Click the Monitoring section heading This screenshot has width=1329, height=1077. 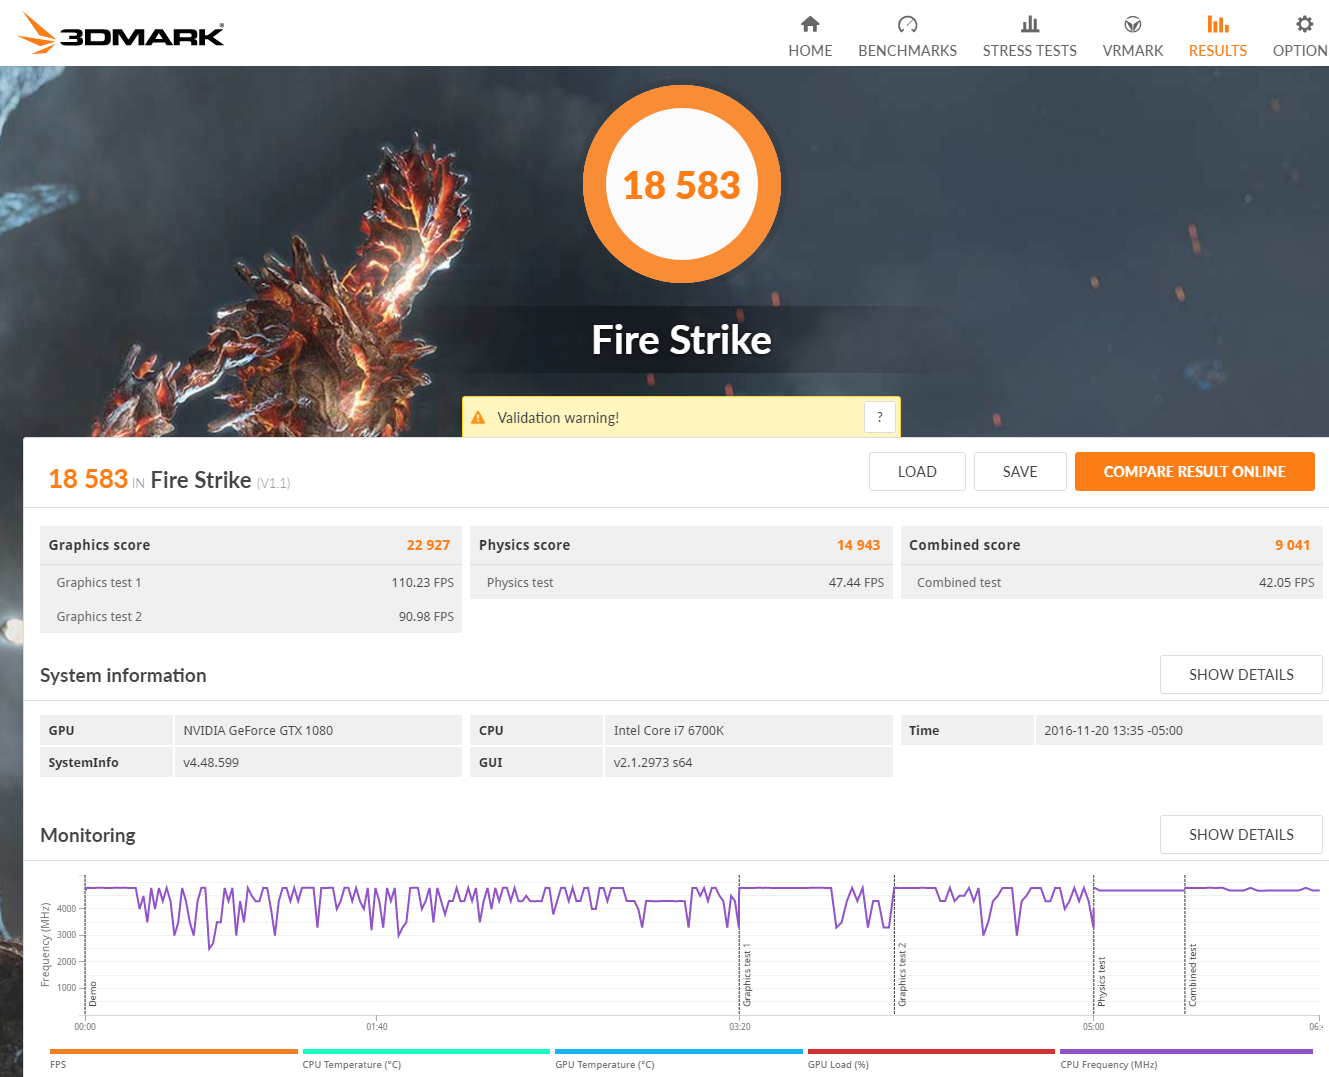click(x=88, y=835)
